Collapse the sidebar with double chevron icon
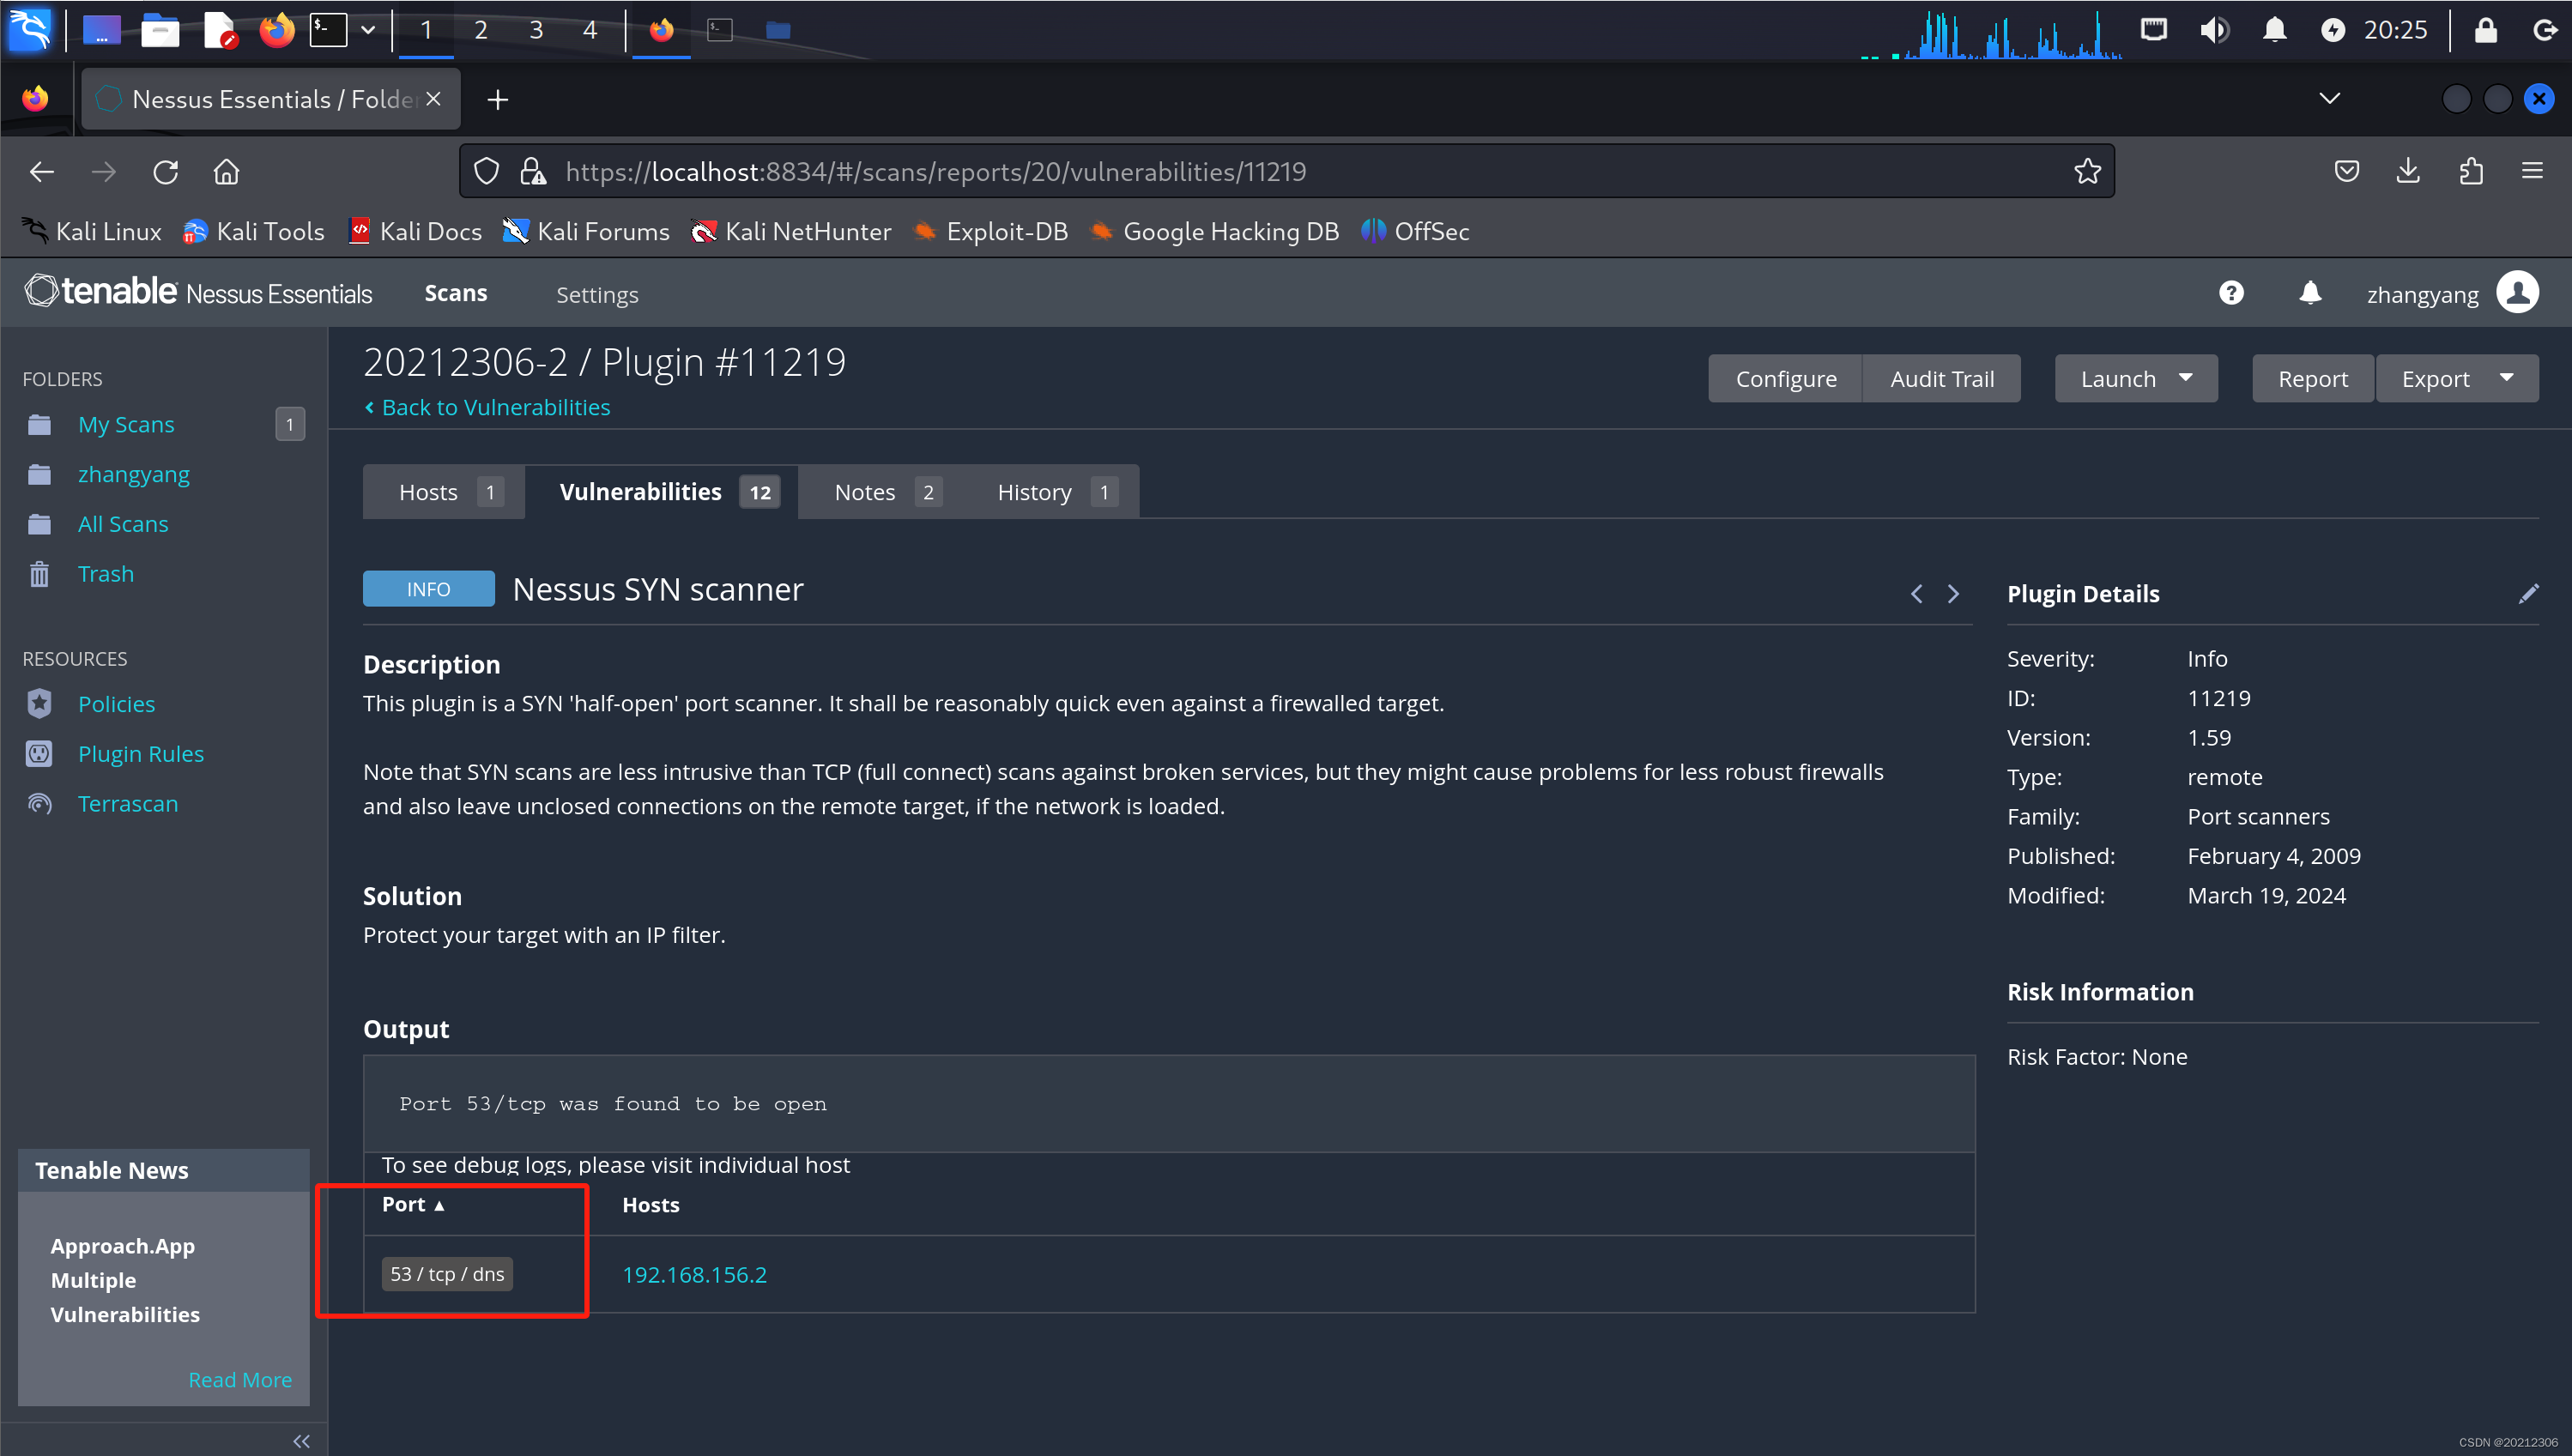Screen dimensions: 2572x1456 [x=301, y=1440]
